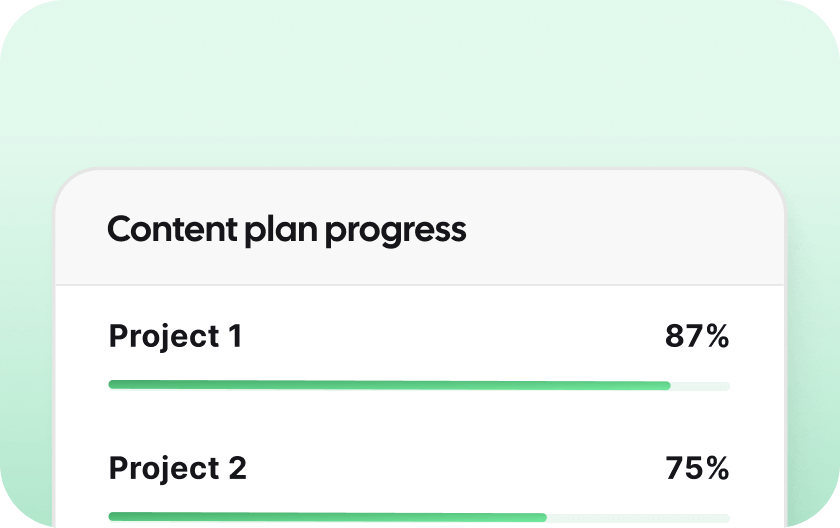Screen dimensions: 840x528
Task: Click the green background left of the card
Action: [26, 350]
